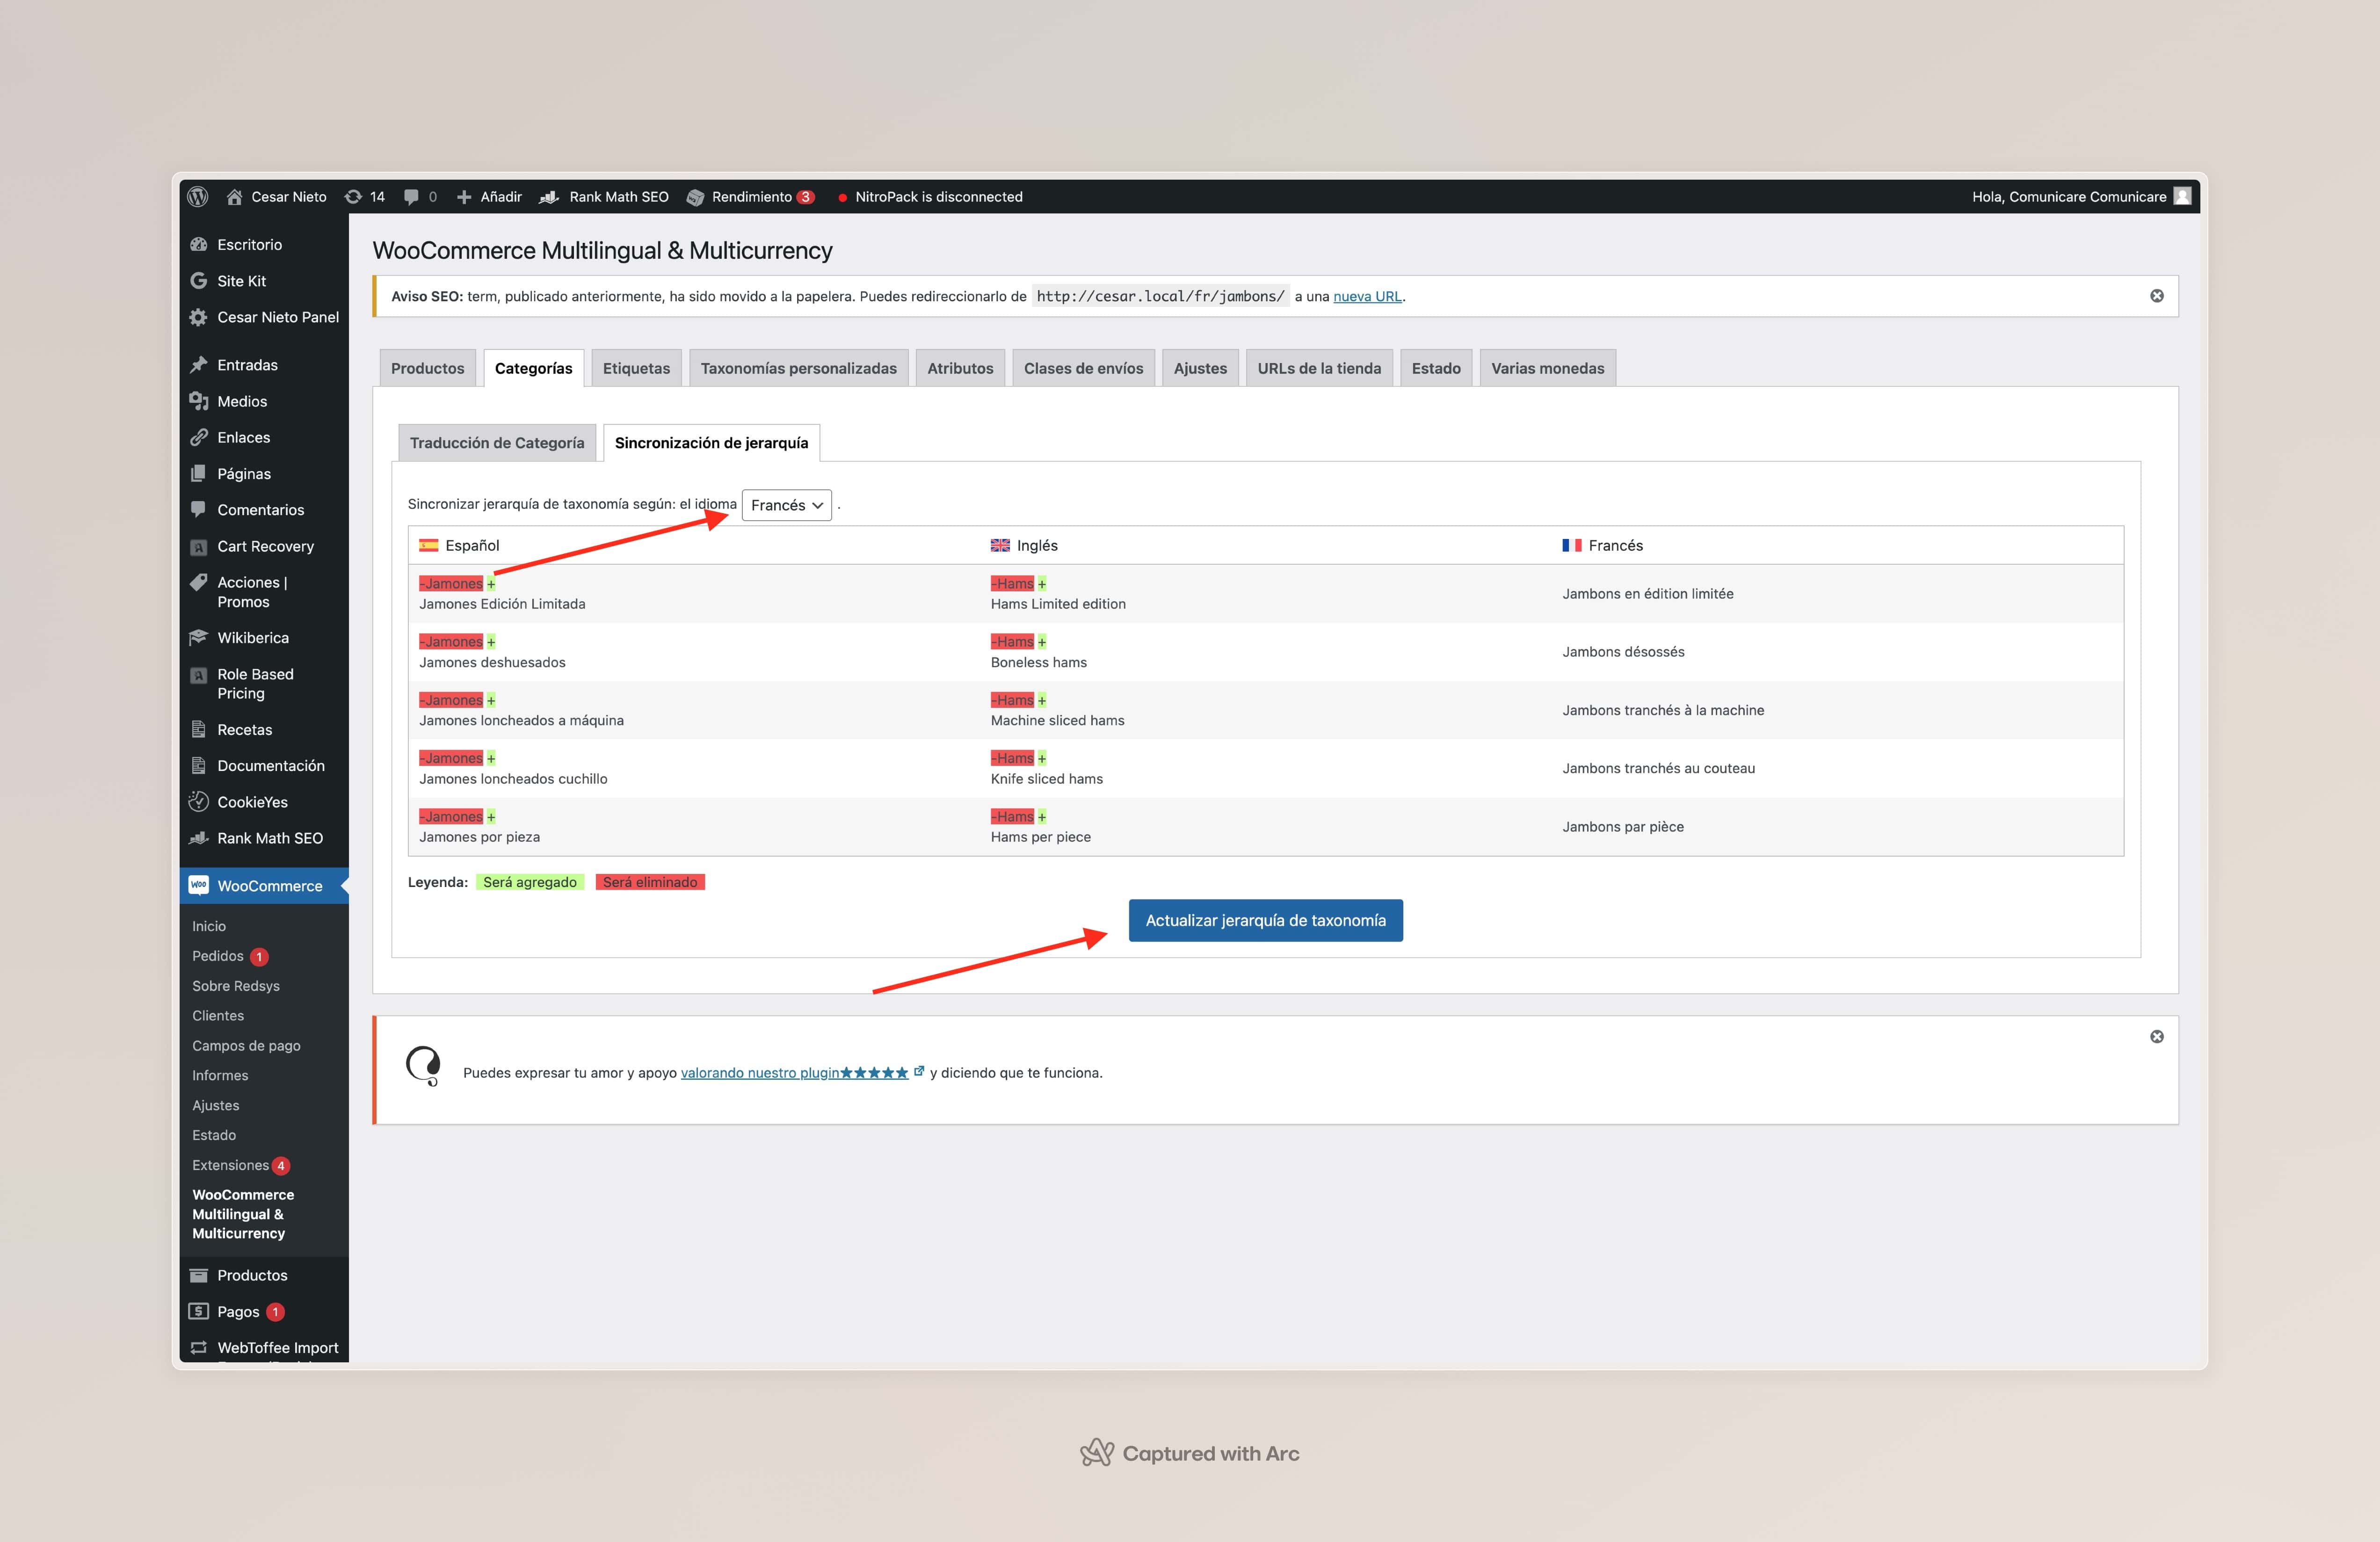Click the user avatar icon
Screen dimensions: 2380x1542
click(2183, 196)
